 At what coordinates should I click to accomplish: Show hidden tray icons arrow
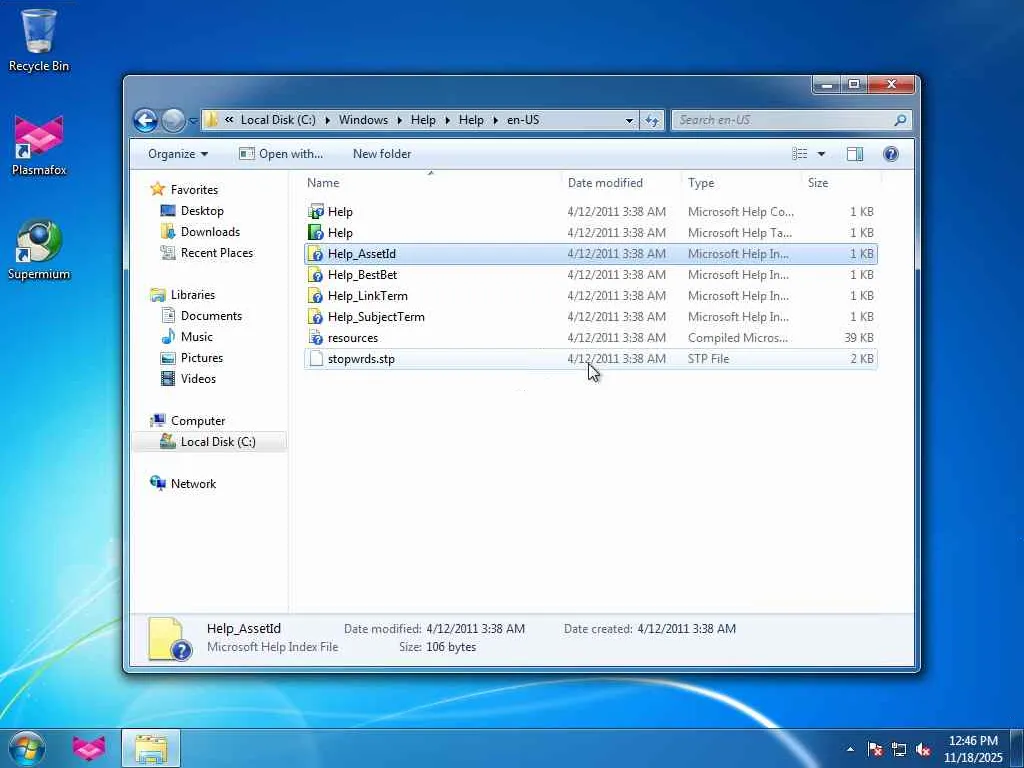pos(850,749)
